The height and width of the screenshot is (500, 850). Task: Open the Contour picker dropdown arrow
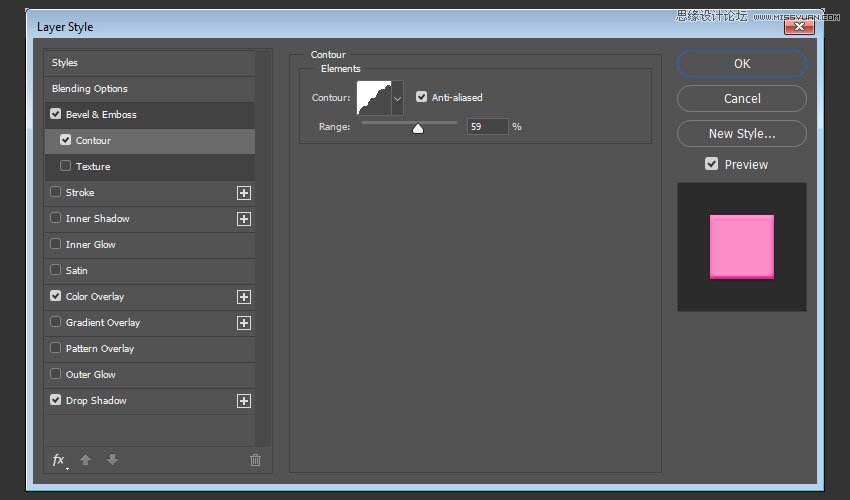click(x=397, y=98)
